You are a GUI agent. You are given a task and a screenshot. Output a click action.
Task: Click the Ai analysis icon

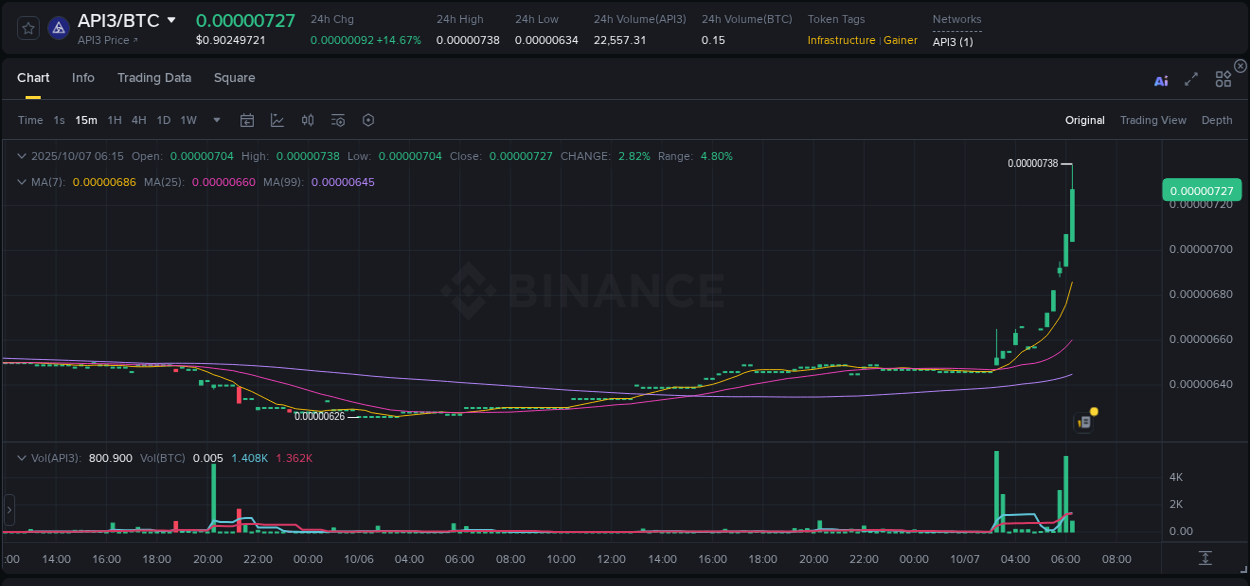[1160, 79]
